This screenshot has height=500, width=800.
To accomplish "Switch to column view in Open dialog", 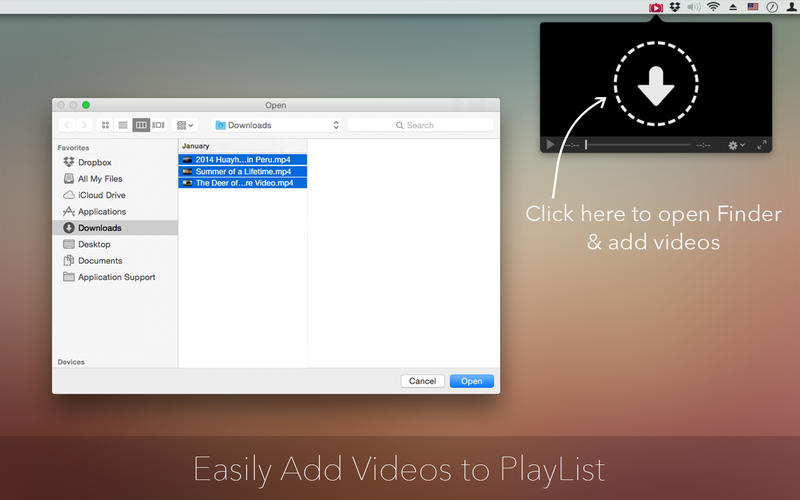I will pyautogui.click(x=141, y=125).
